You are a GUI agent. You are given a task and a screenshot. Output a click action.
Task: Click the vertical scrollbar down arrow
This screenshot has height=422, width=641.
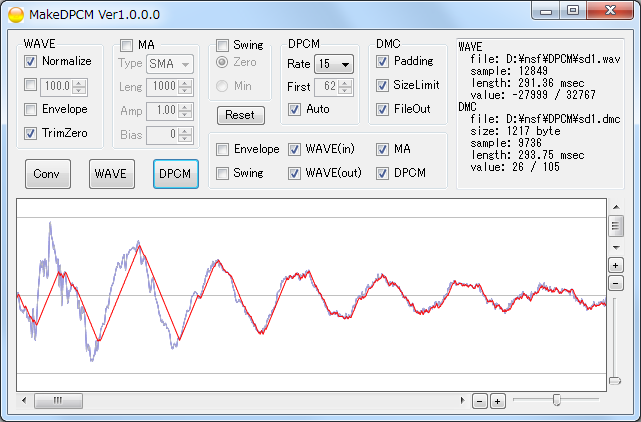point(616,247)
